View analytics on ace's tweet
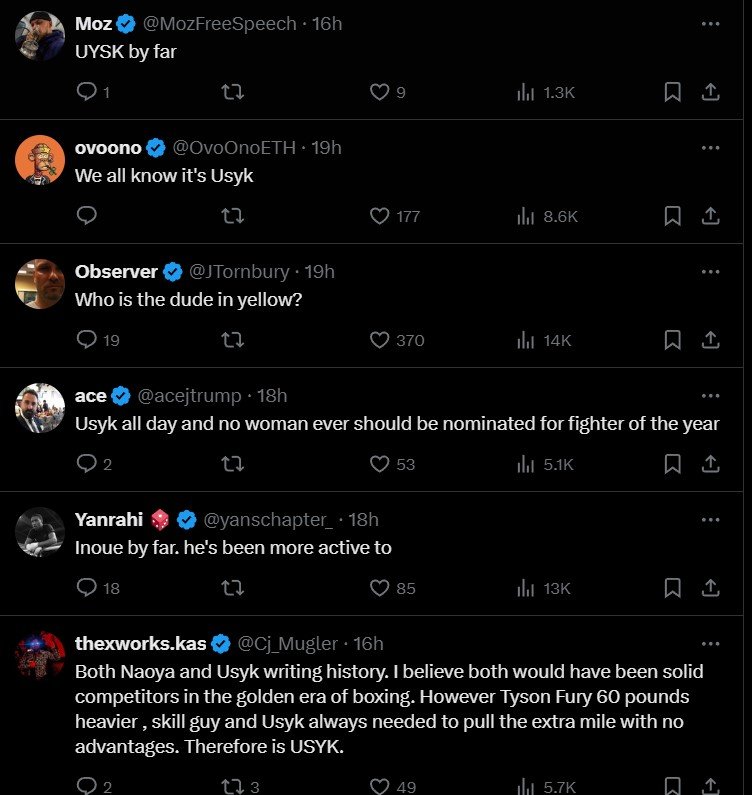 point(525,464)
